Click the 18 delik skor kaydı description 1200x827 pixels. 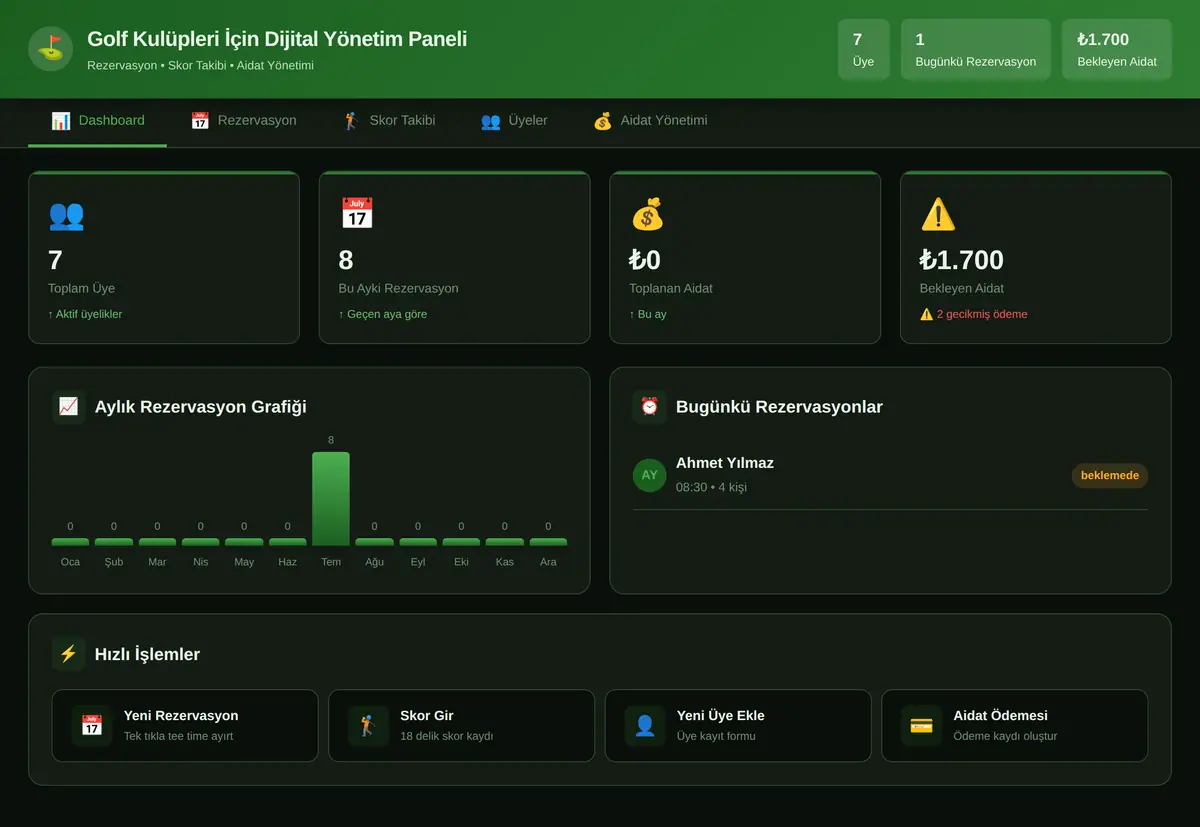447,736
